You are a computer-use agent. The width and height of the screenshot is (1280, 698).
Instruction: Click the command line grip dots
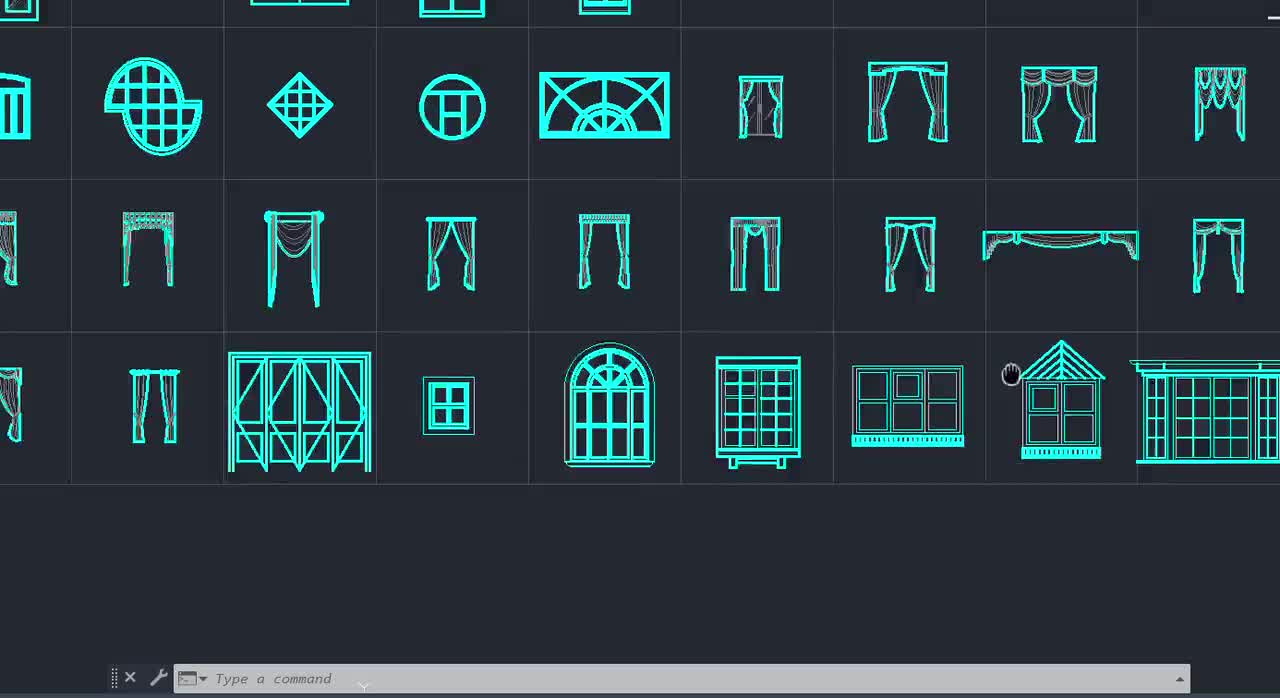pyautogui.click(x=116, y=678)
